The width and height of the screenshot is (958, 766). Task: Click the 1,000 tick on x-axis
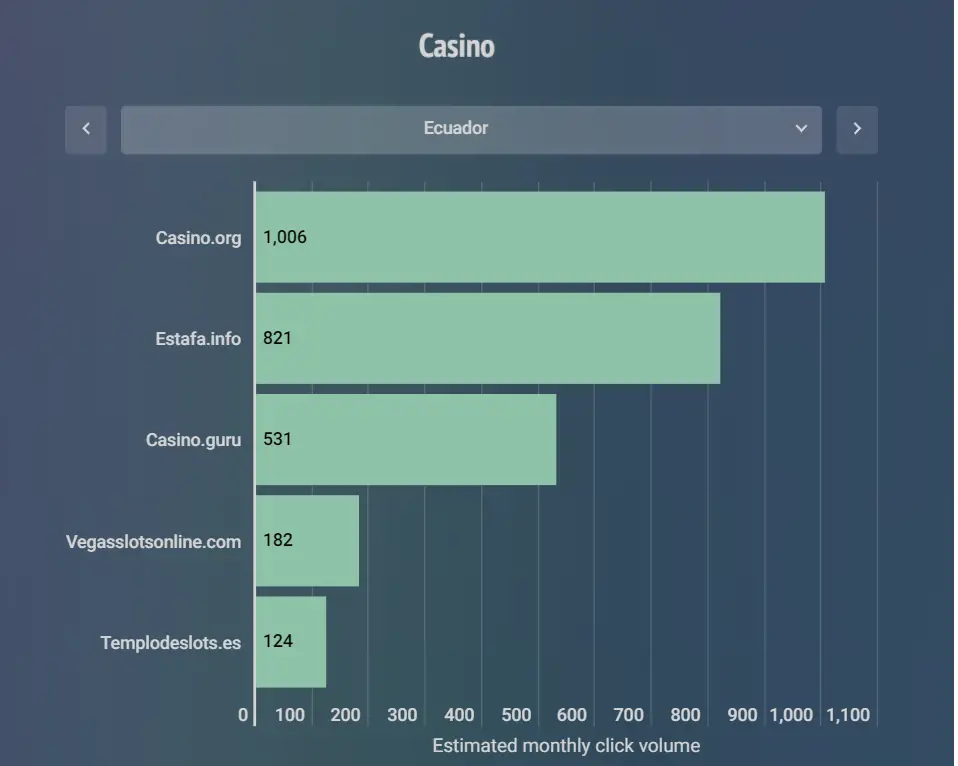[x=791, y=715]
